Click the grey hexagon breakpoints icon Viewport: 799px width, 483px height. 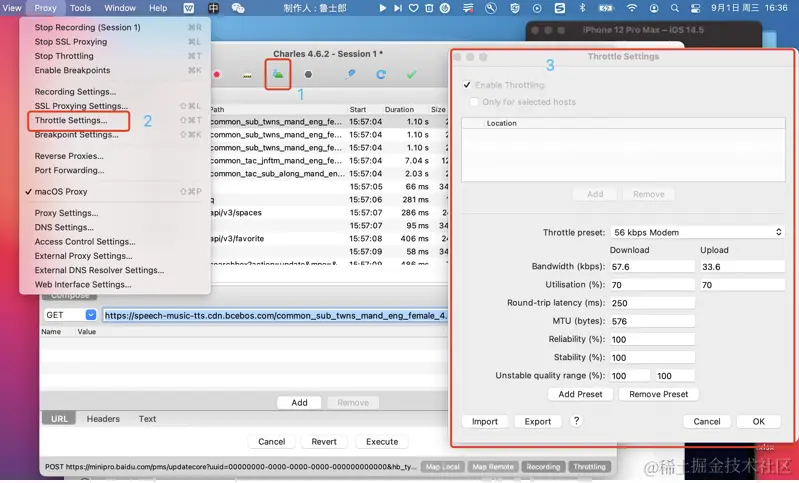[308, 74]
